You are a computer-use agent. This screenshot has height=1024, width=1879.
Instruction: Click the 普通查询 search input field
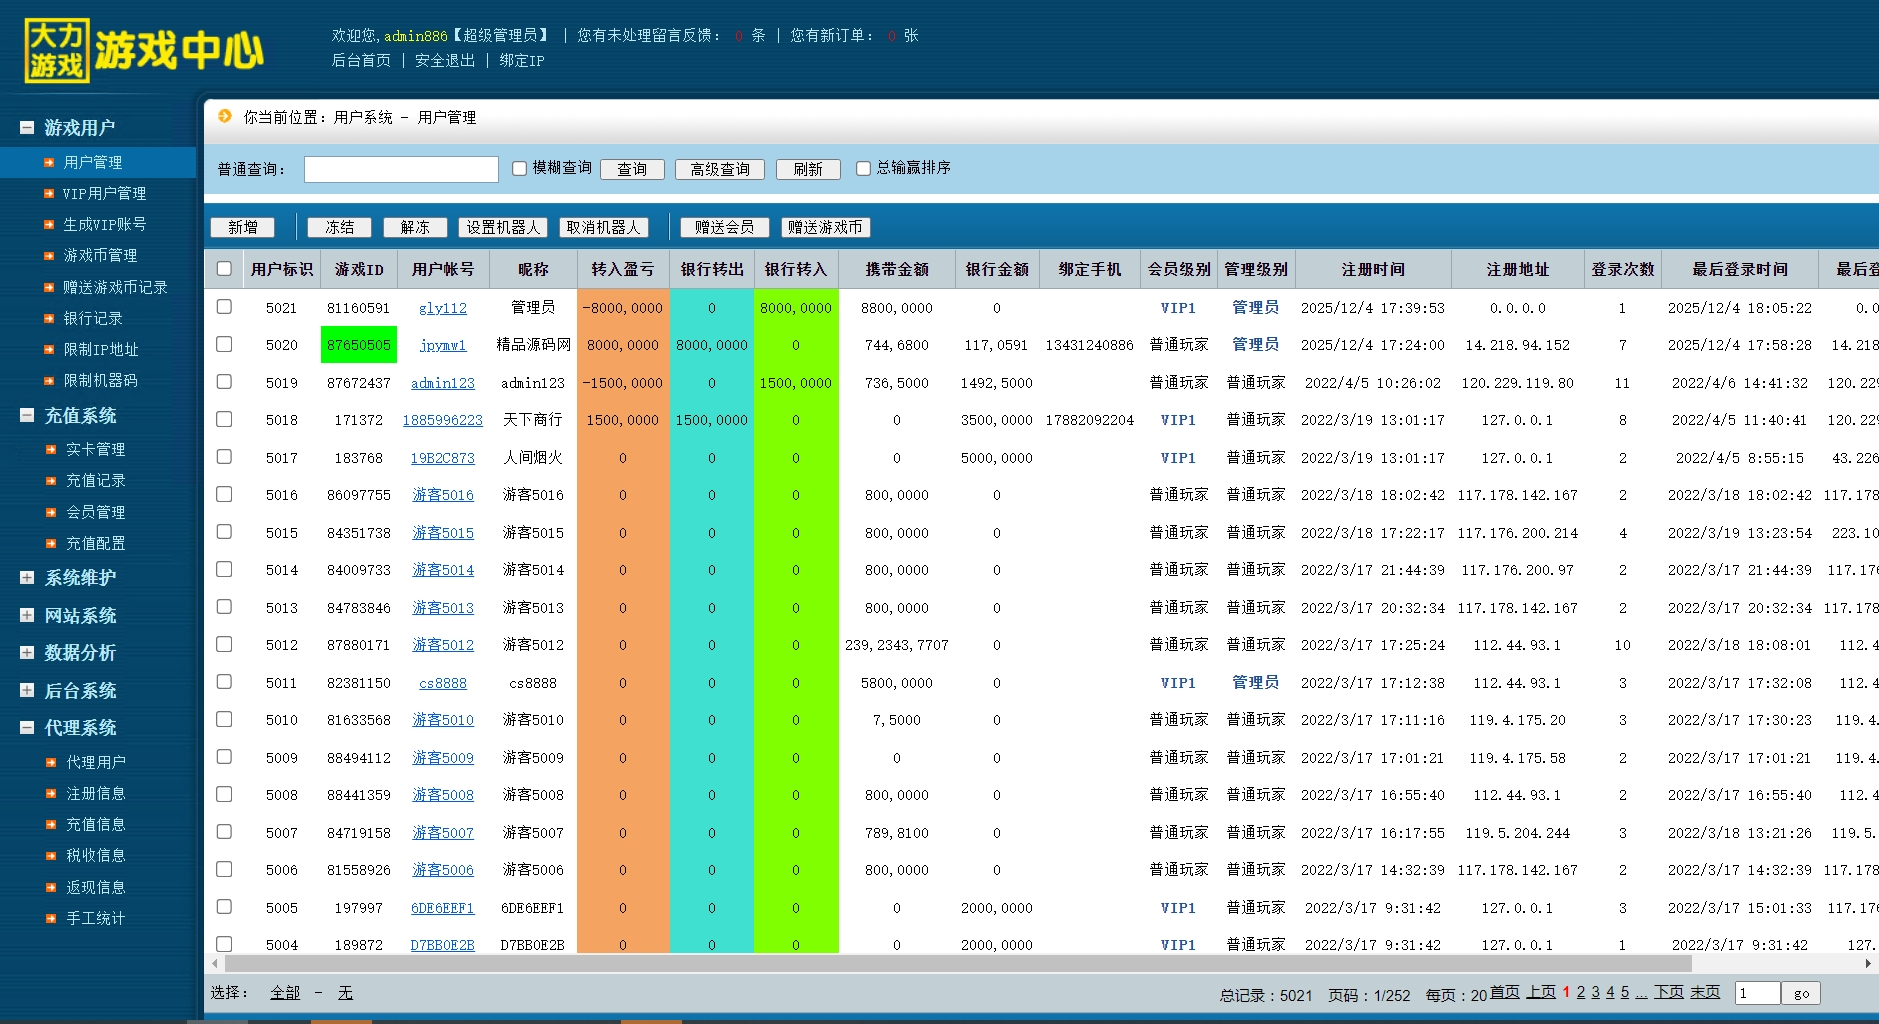tap(401, 169)
